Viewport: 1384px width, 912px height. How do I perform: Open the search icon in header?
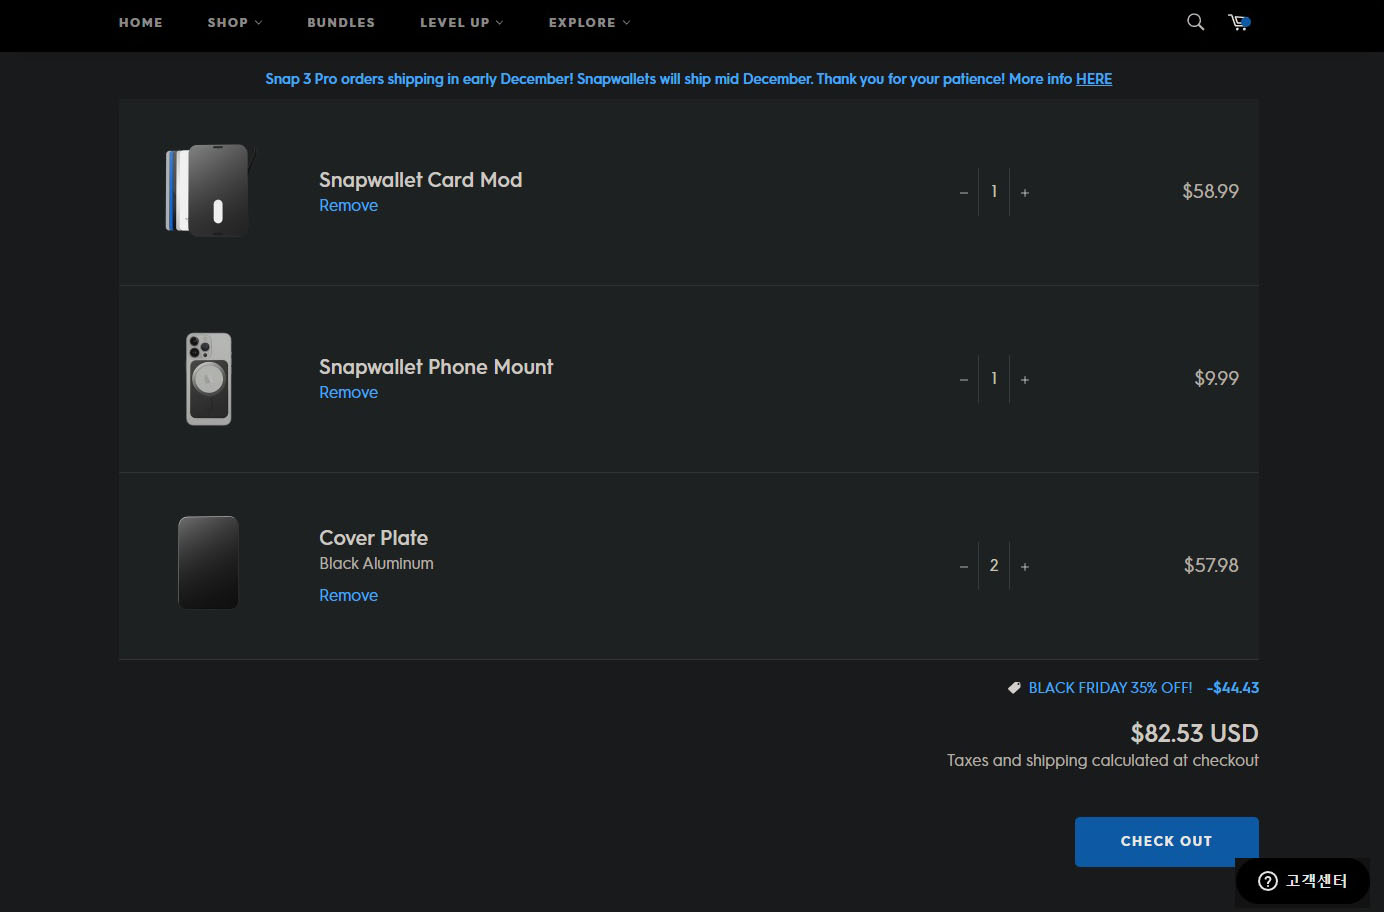[1195, 22]
